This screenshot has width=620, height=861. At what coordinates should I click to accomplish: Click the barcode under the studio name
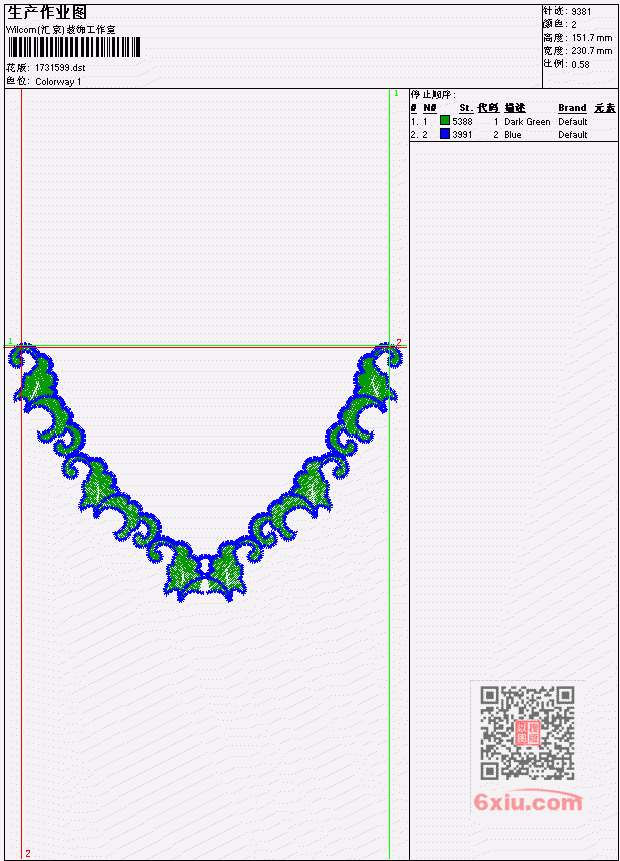tap(74, 47)
